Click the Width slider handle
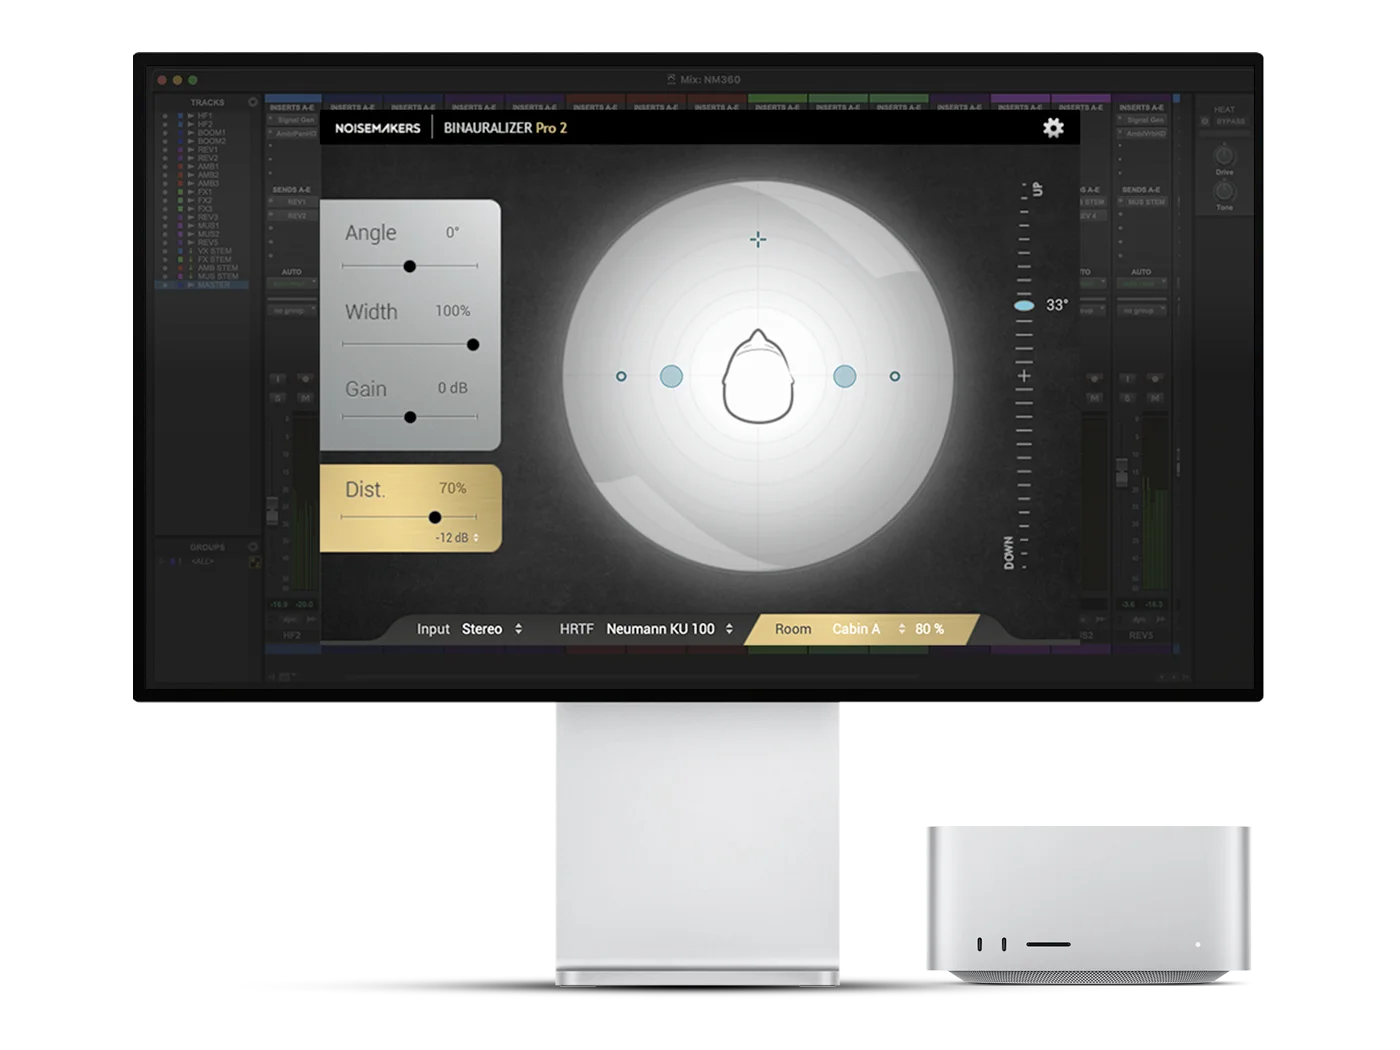1400x1050 pixels. [473, 344]
